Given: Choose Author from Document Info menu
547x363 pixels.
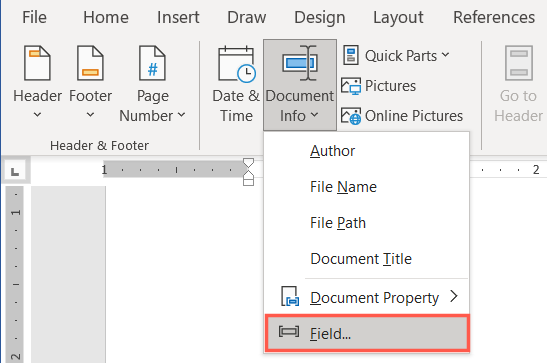Looking at the screenshot, I should click(x=366, y=151).
